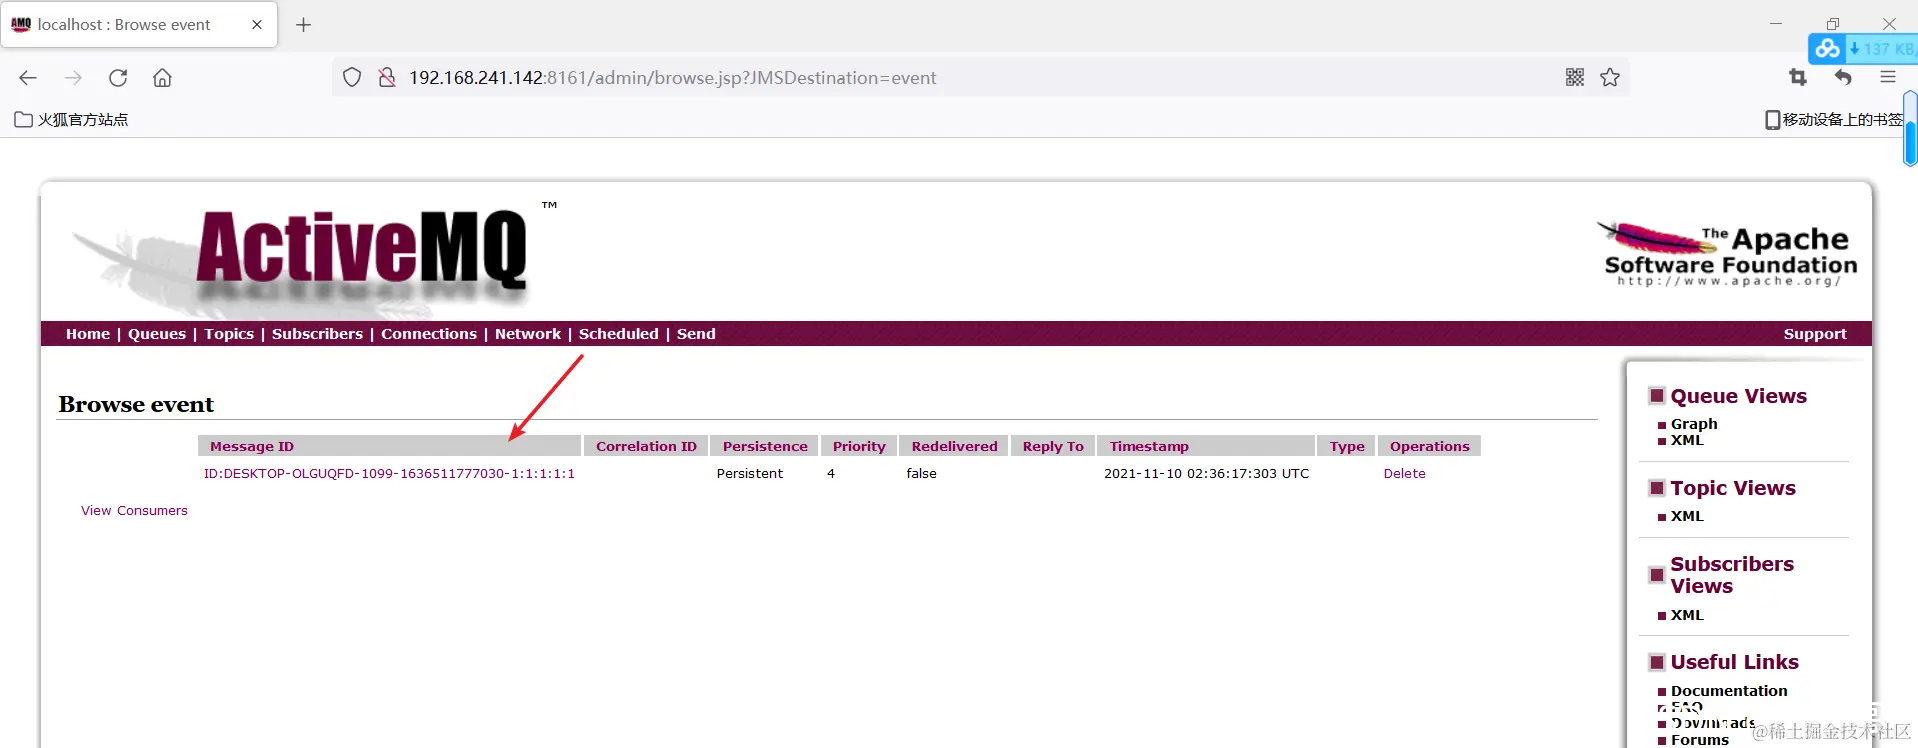Open message ID:DESKTOP-OLGUQFD-1099 link
The height and width of the screenshot is (748, 1918).
pos(389,474)
